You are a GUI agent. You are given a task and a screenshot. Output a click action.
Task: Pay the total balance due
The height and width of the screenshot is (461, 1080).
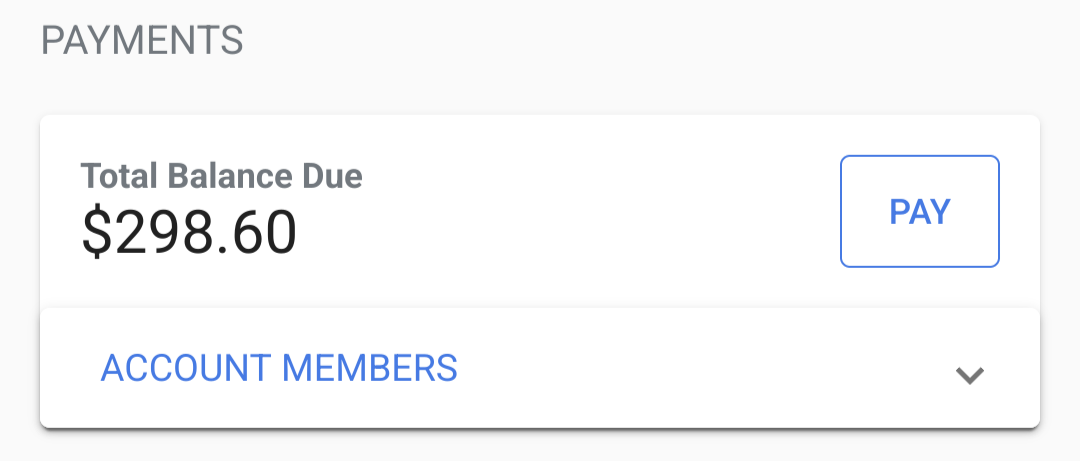point(919,211)
